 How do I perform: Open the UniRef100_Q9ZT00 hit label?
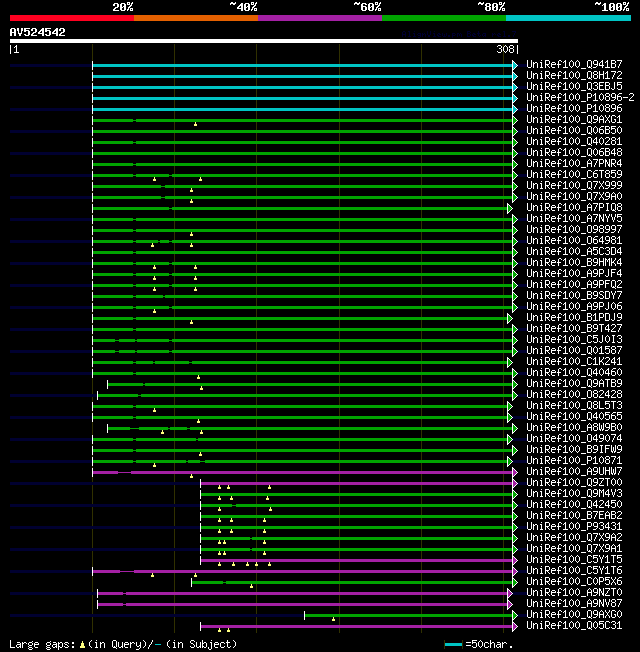click(x=574, y=482)
